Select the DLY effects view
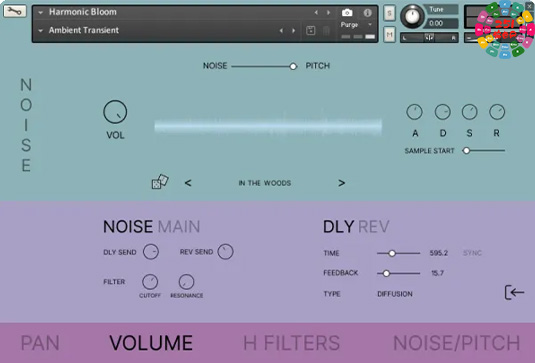The height and width of the screenshot is (363, 535). pyautogui.click(x=338, y=227)
